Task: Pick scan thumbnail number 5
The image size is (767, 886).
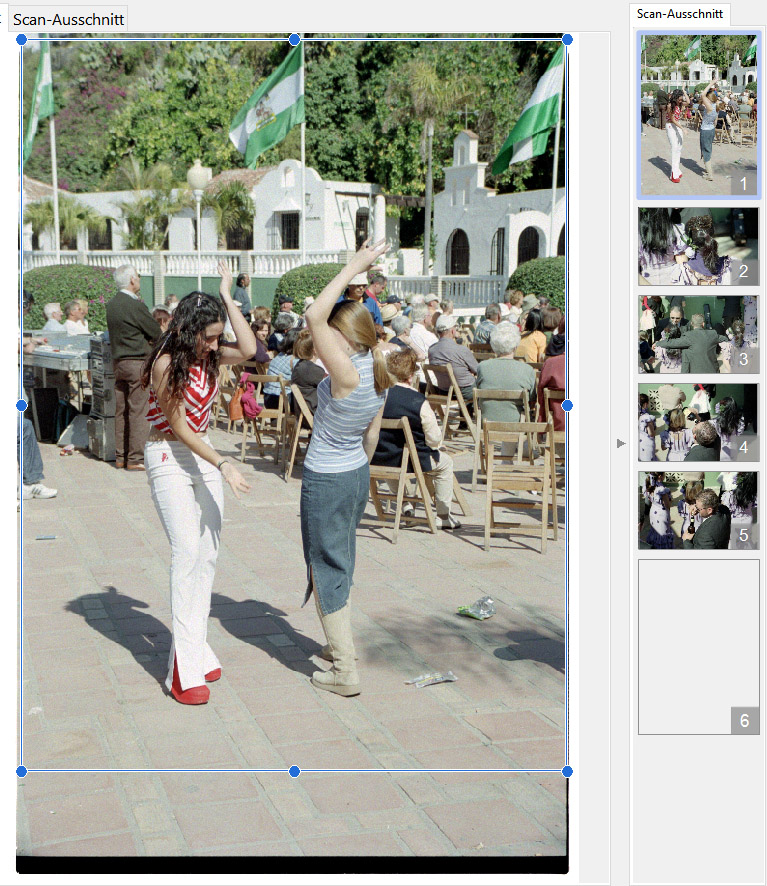Action: tap(699, 510)
